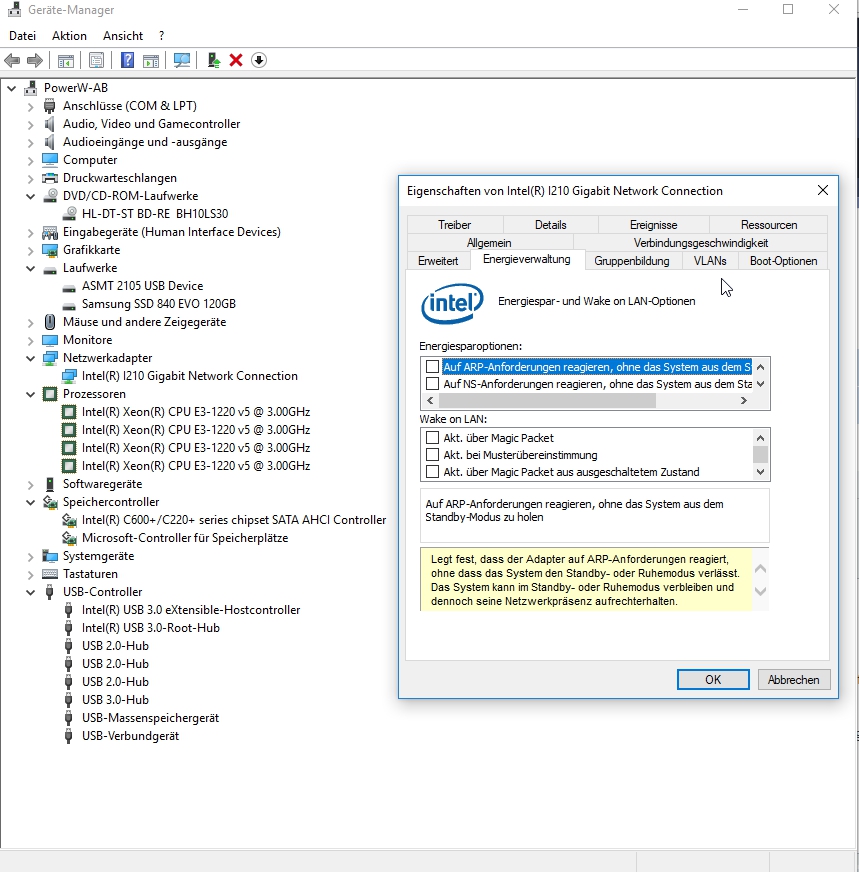Enable the ARP-Anforderungen checkbox

click(x=432, y=367)
